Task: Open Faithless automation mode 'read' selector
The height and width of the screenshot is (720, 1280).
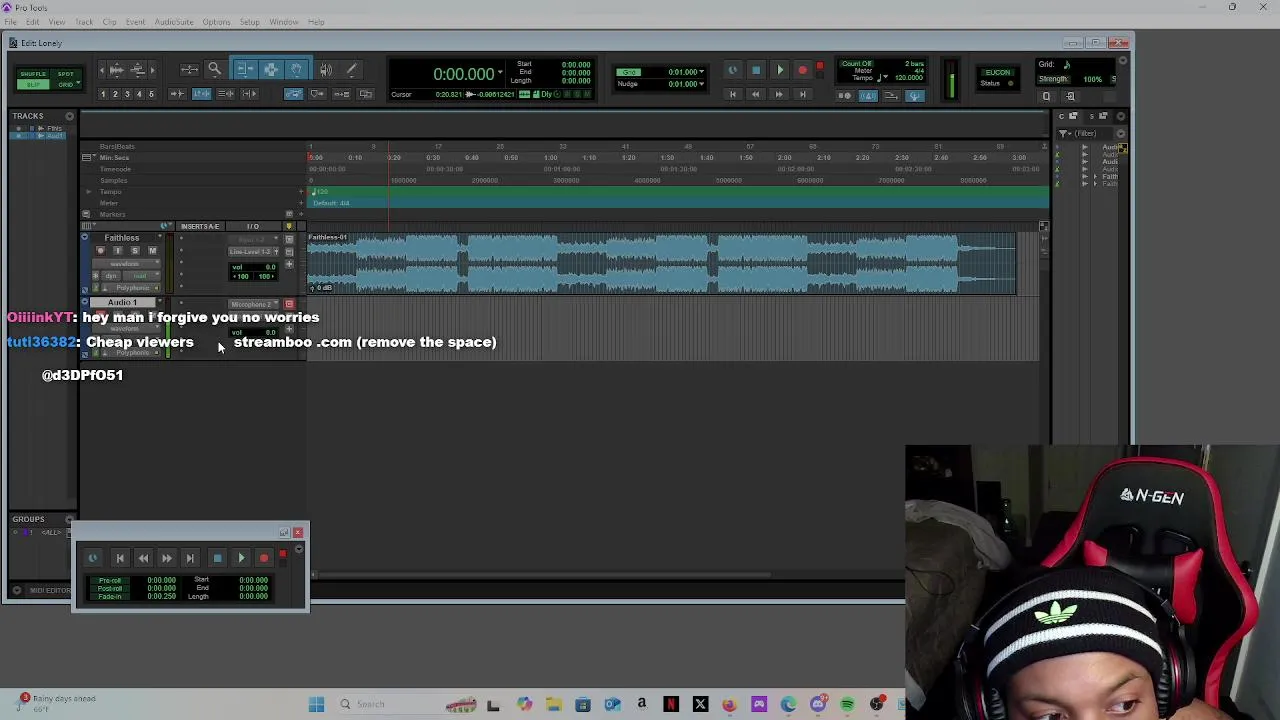Action: 141,276
